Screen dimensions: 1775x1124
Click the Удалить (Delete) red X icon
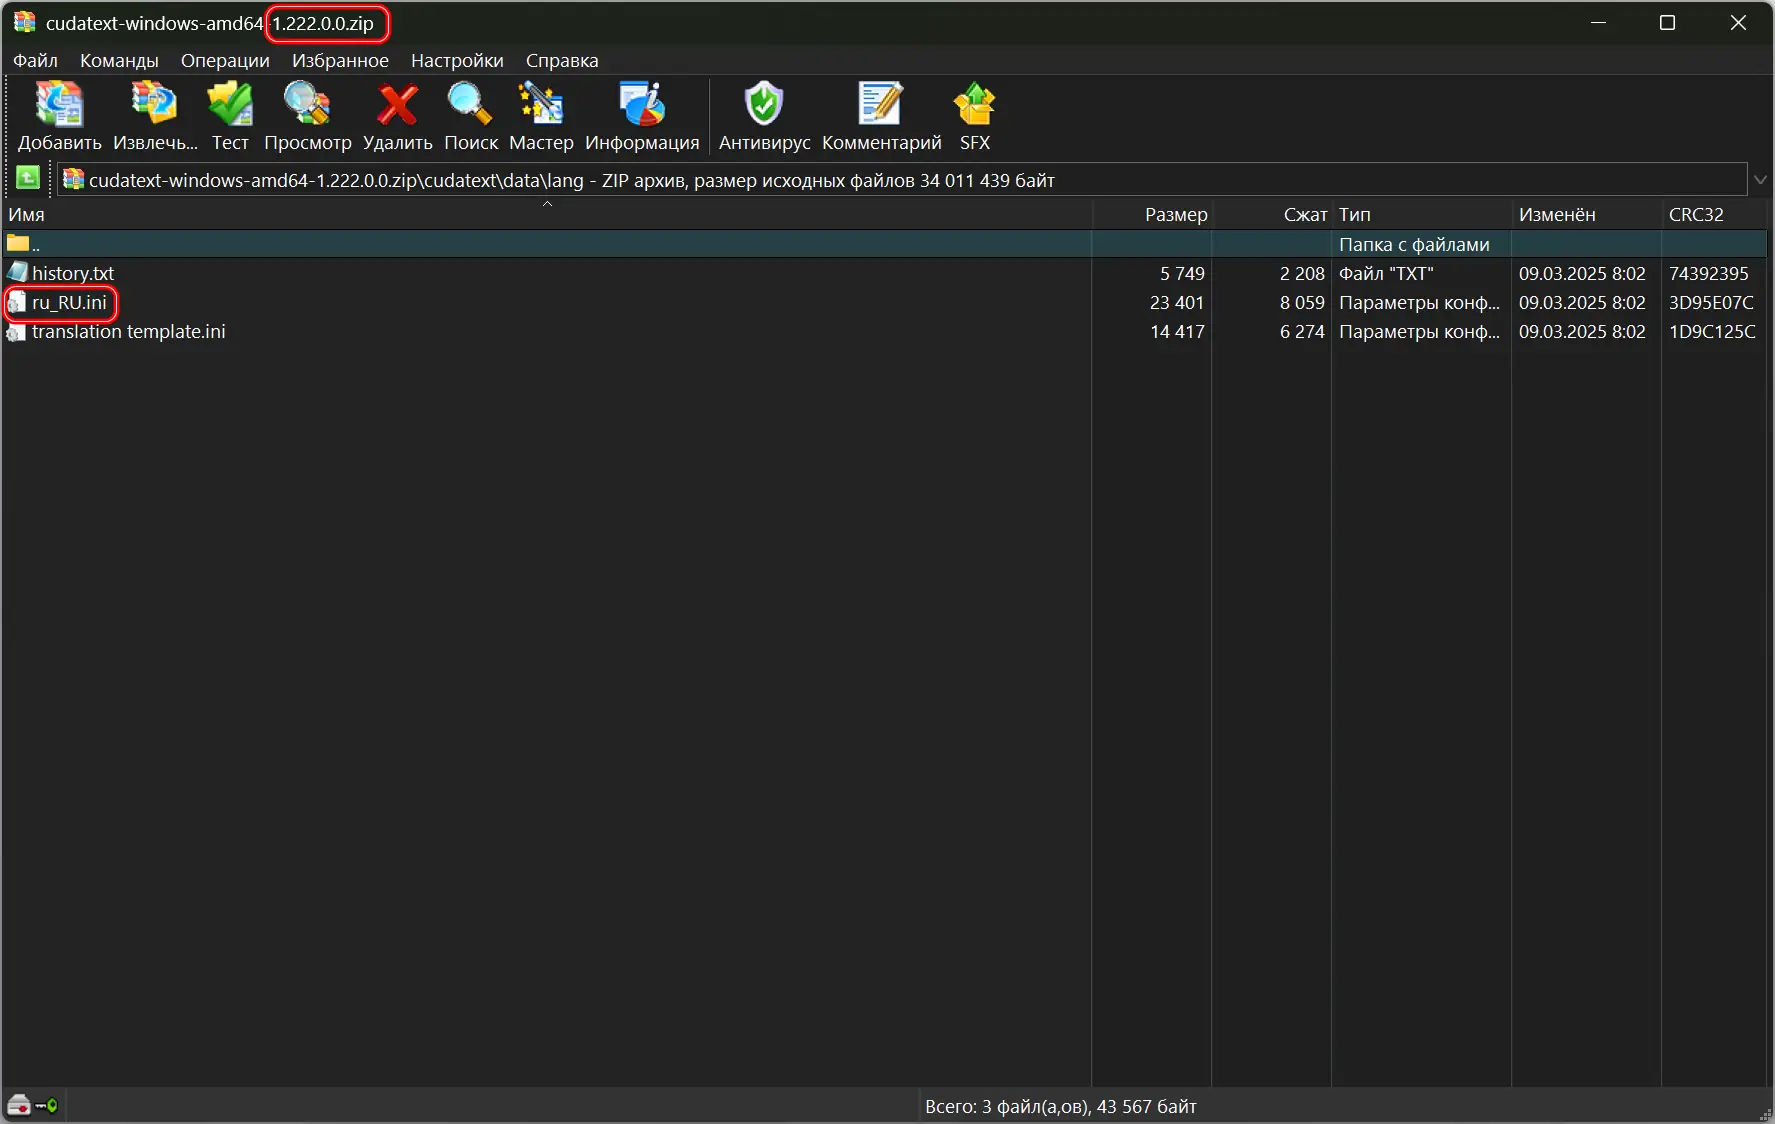coord(397,104)
